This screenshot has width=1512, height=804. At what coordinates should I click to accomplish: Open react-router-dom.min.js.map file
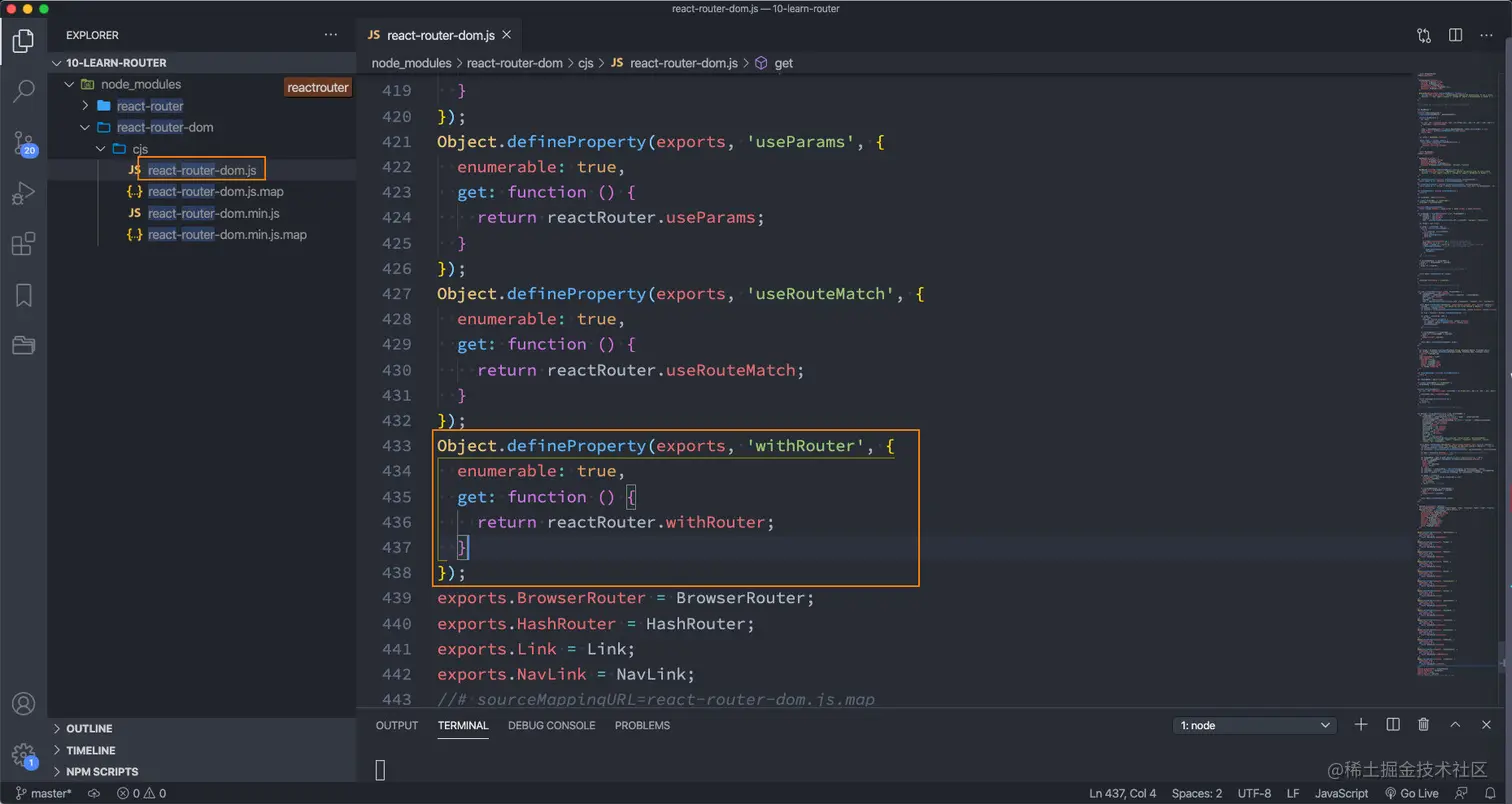pos(226,235)
